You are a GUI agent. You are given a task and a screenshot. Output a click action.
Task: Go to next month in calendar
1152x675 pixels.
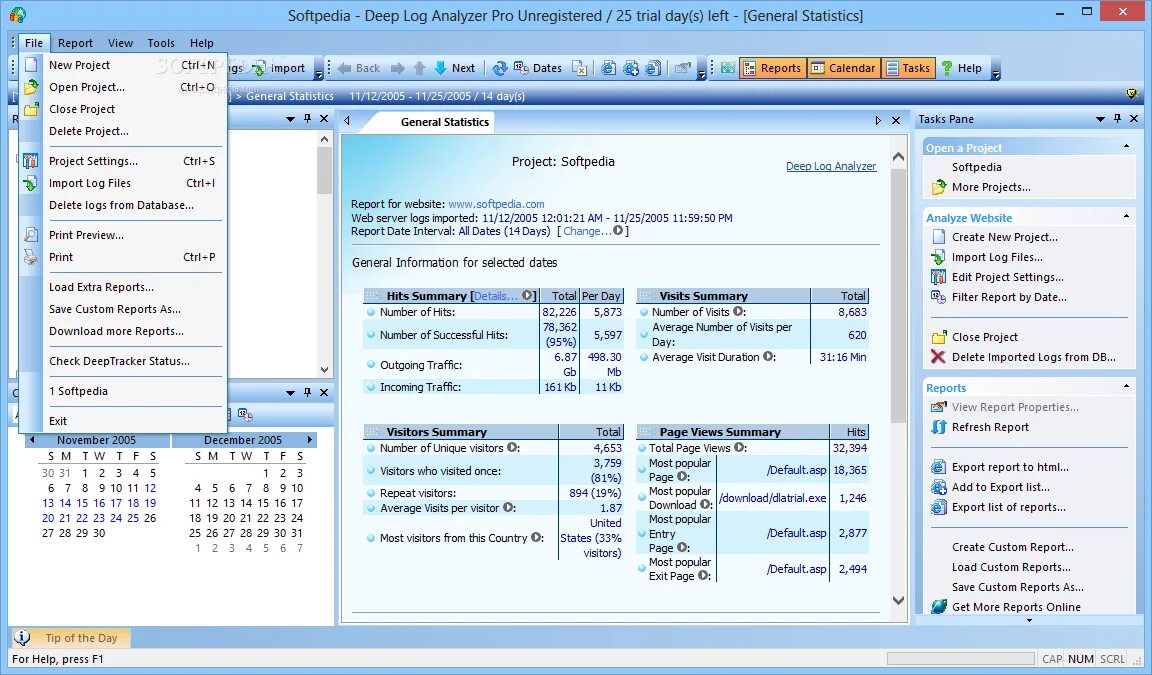tap(310, 440)
